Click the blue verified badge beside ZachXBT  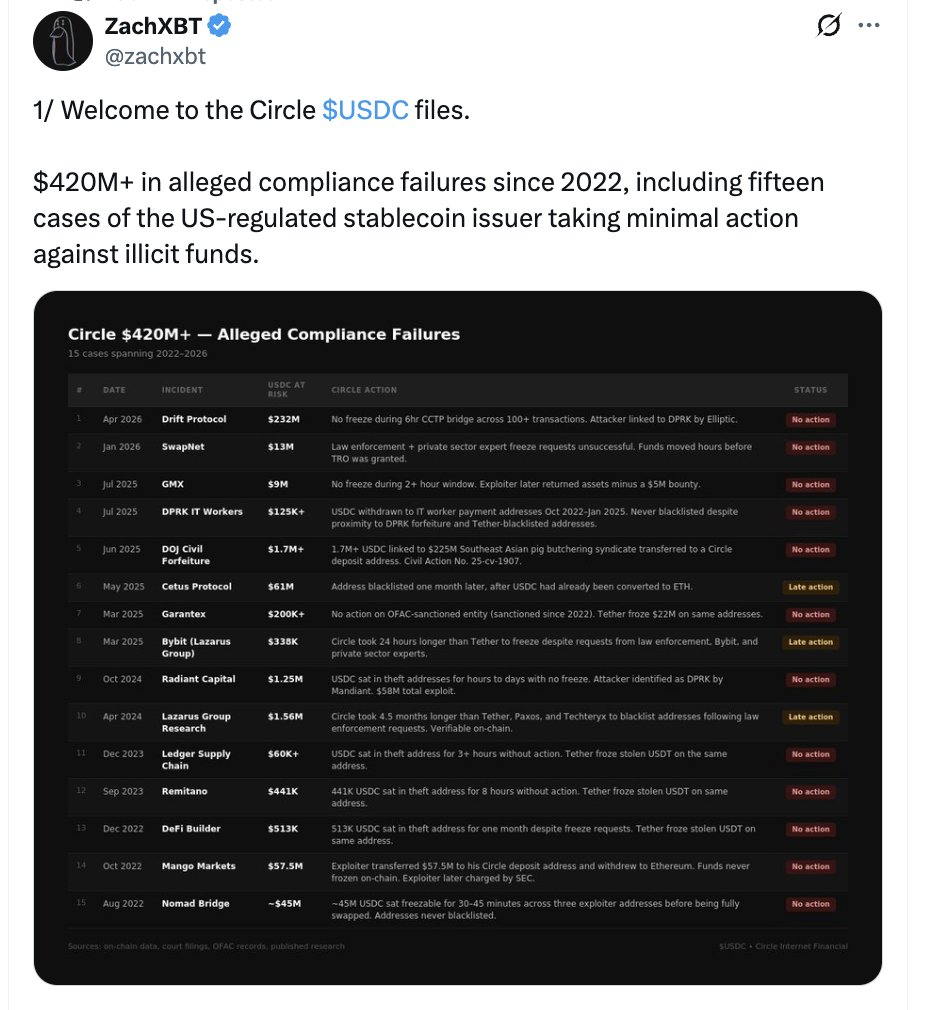[220, 27]
